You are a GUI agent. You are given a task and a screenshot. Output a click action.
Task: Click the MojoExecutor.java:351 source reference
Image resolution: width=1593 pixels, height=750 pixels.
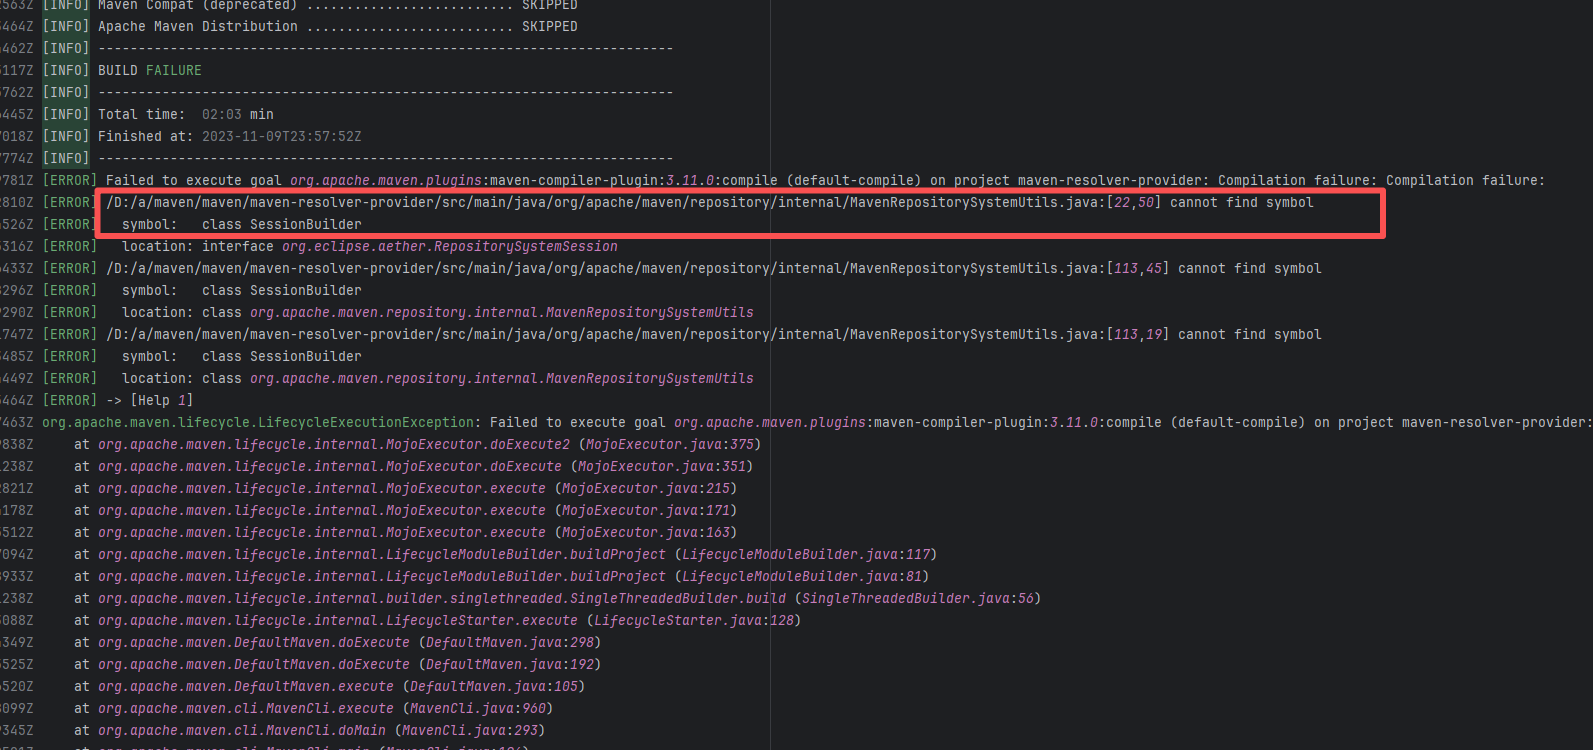pos(661,467)
